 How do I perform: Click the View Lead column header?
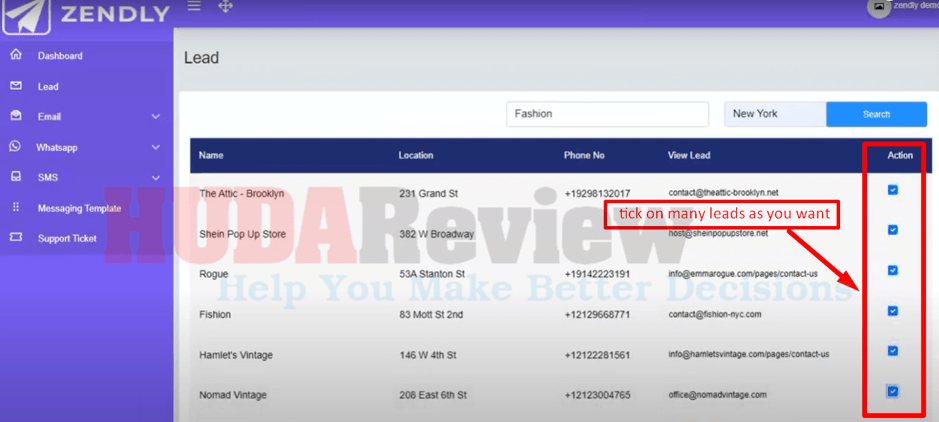pyautogui.click(x=689, y=155)
